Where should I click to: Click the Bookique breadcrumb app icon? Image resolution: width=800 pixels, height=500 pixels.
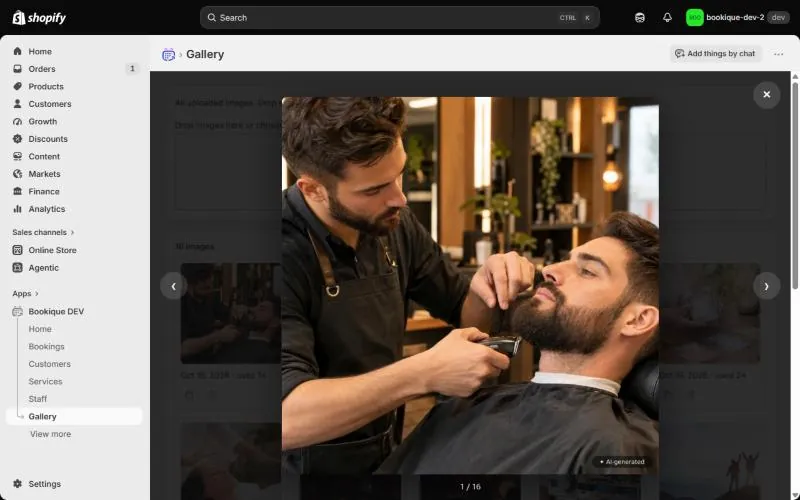[168, 55]
